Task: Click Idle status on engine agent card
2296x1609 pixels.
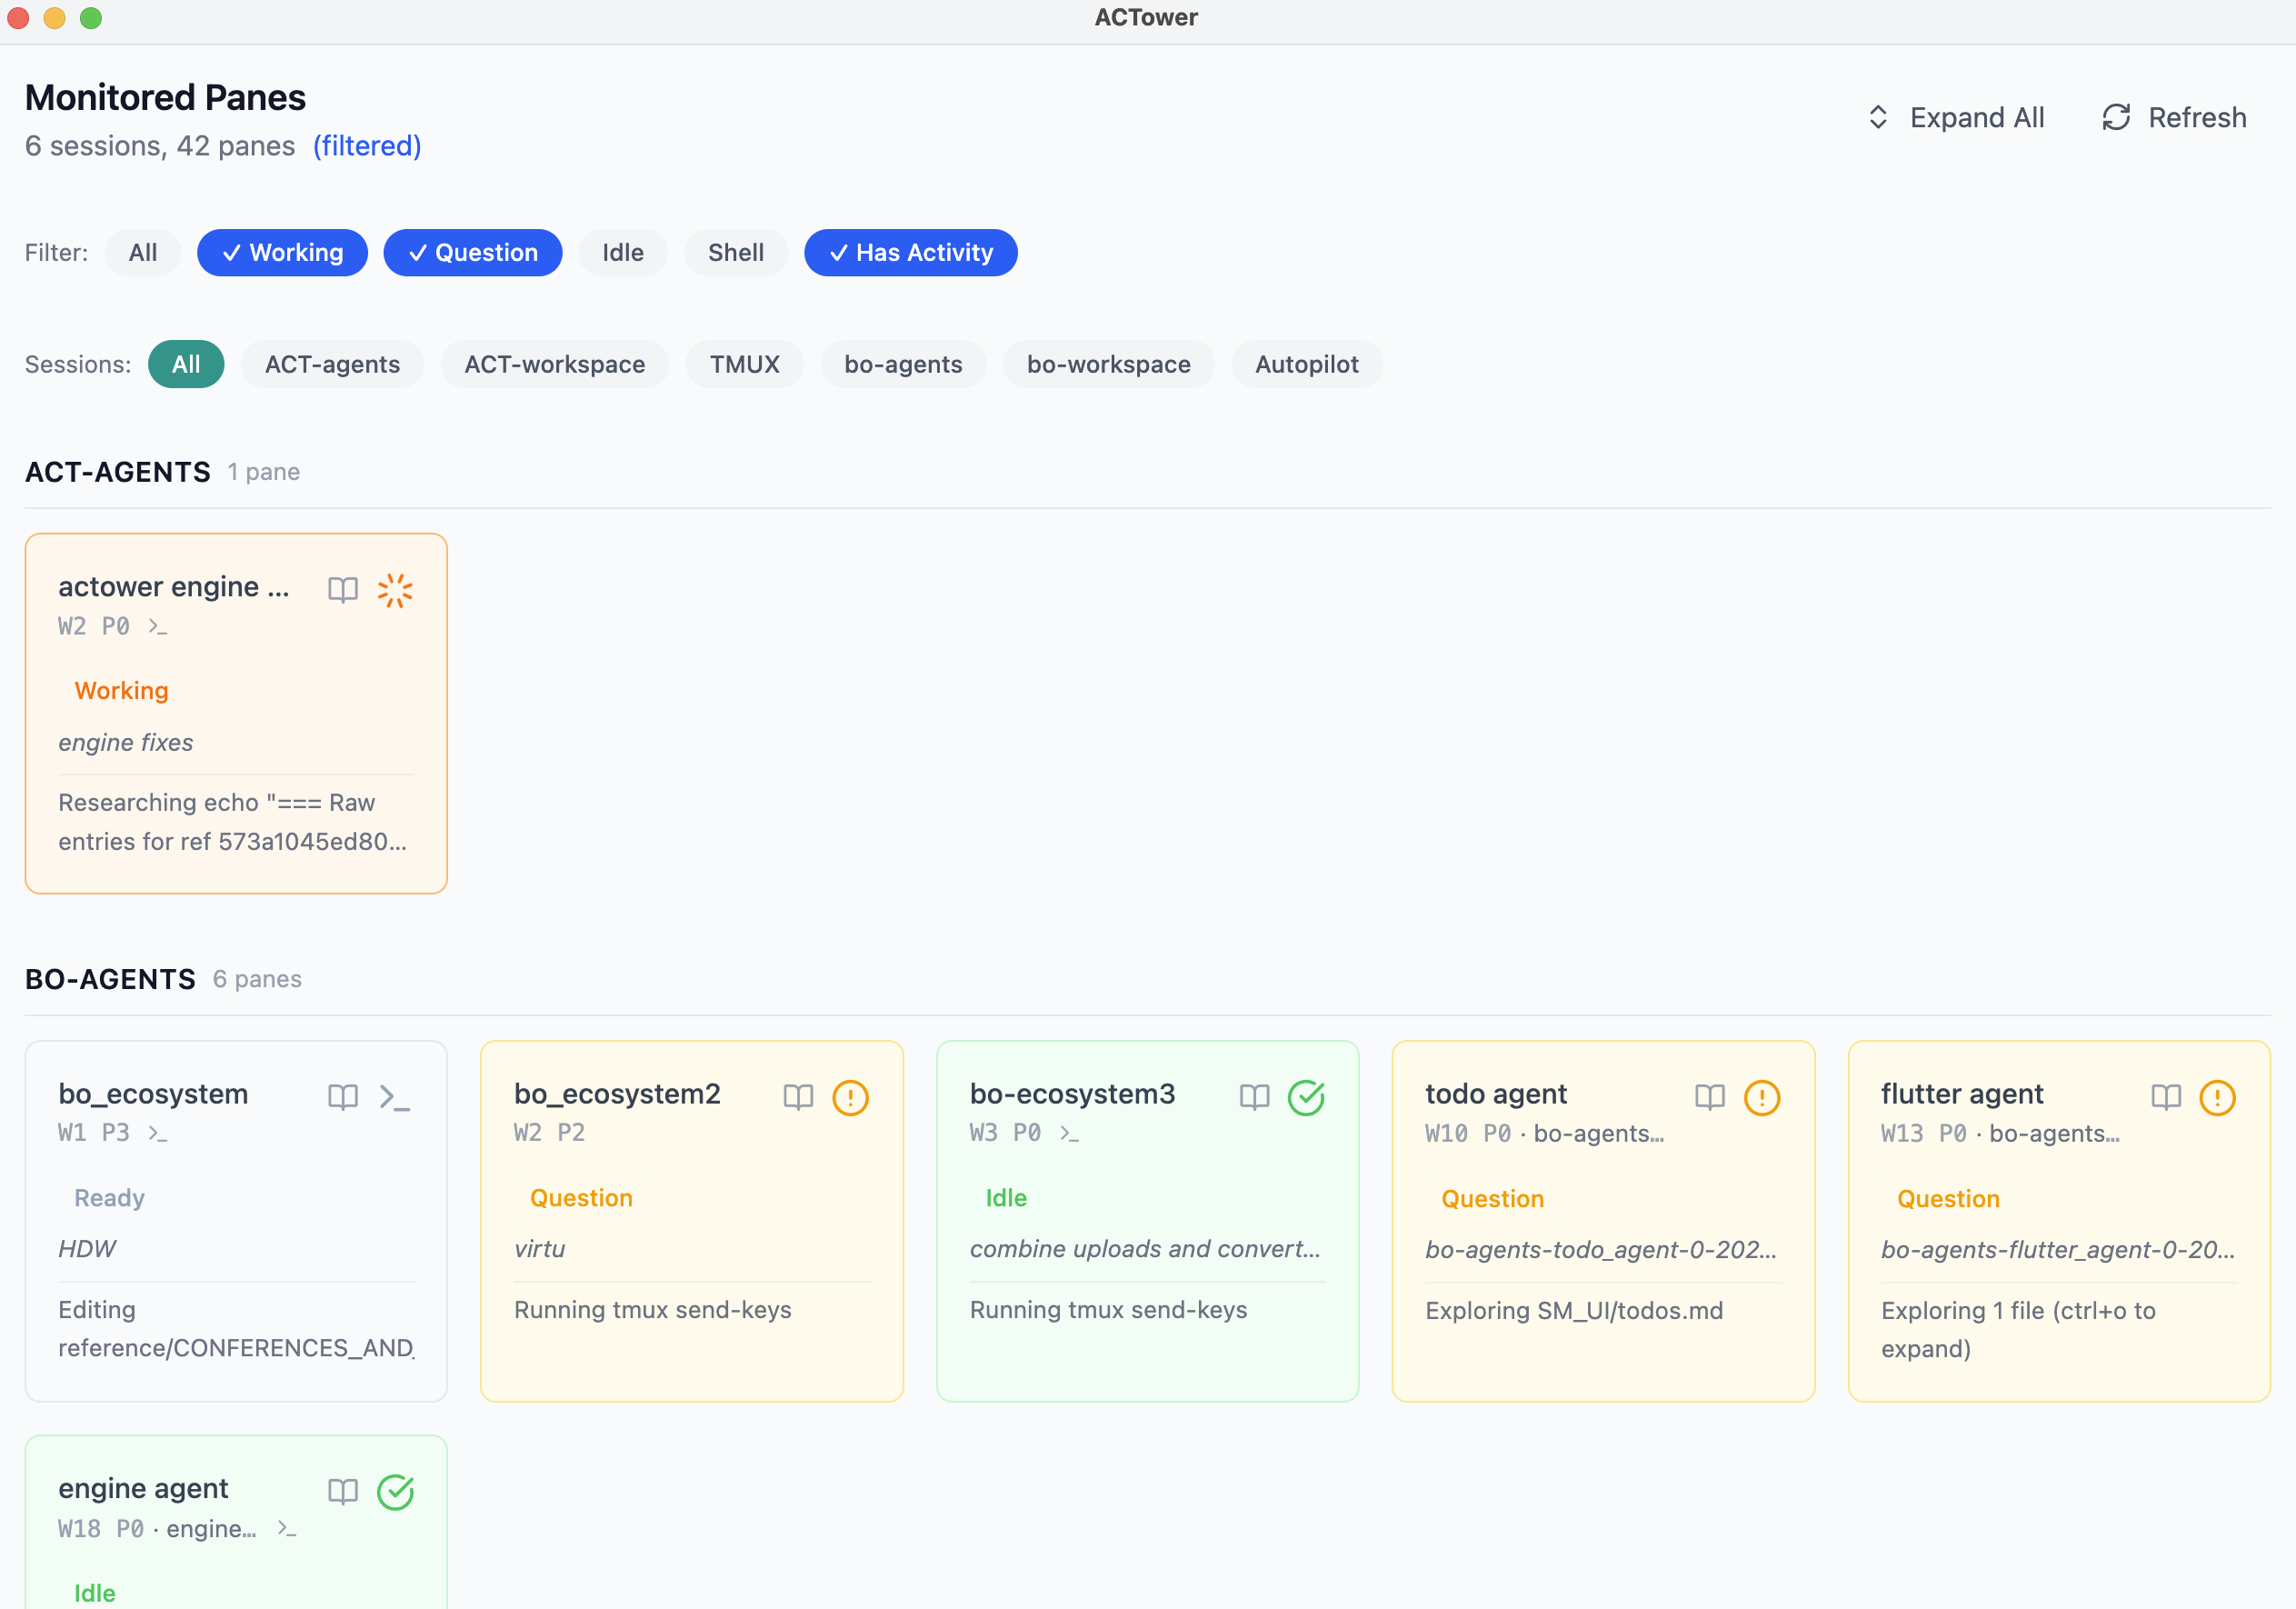Action: 95,1593
